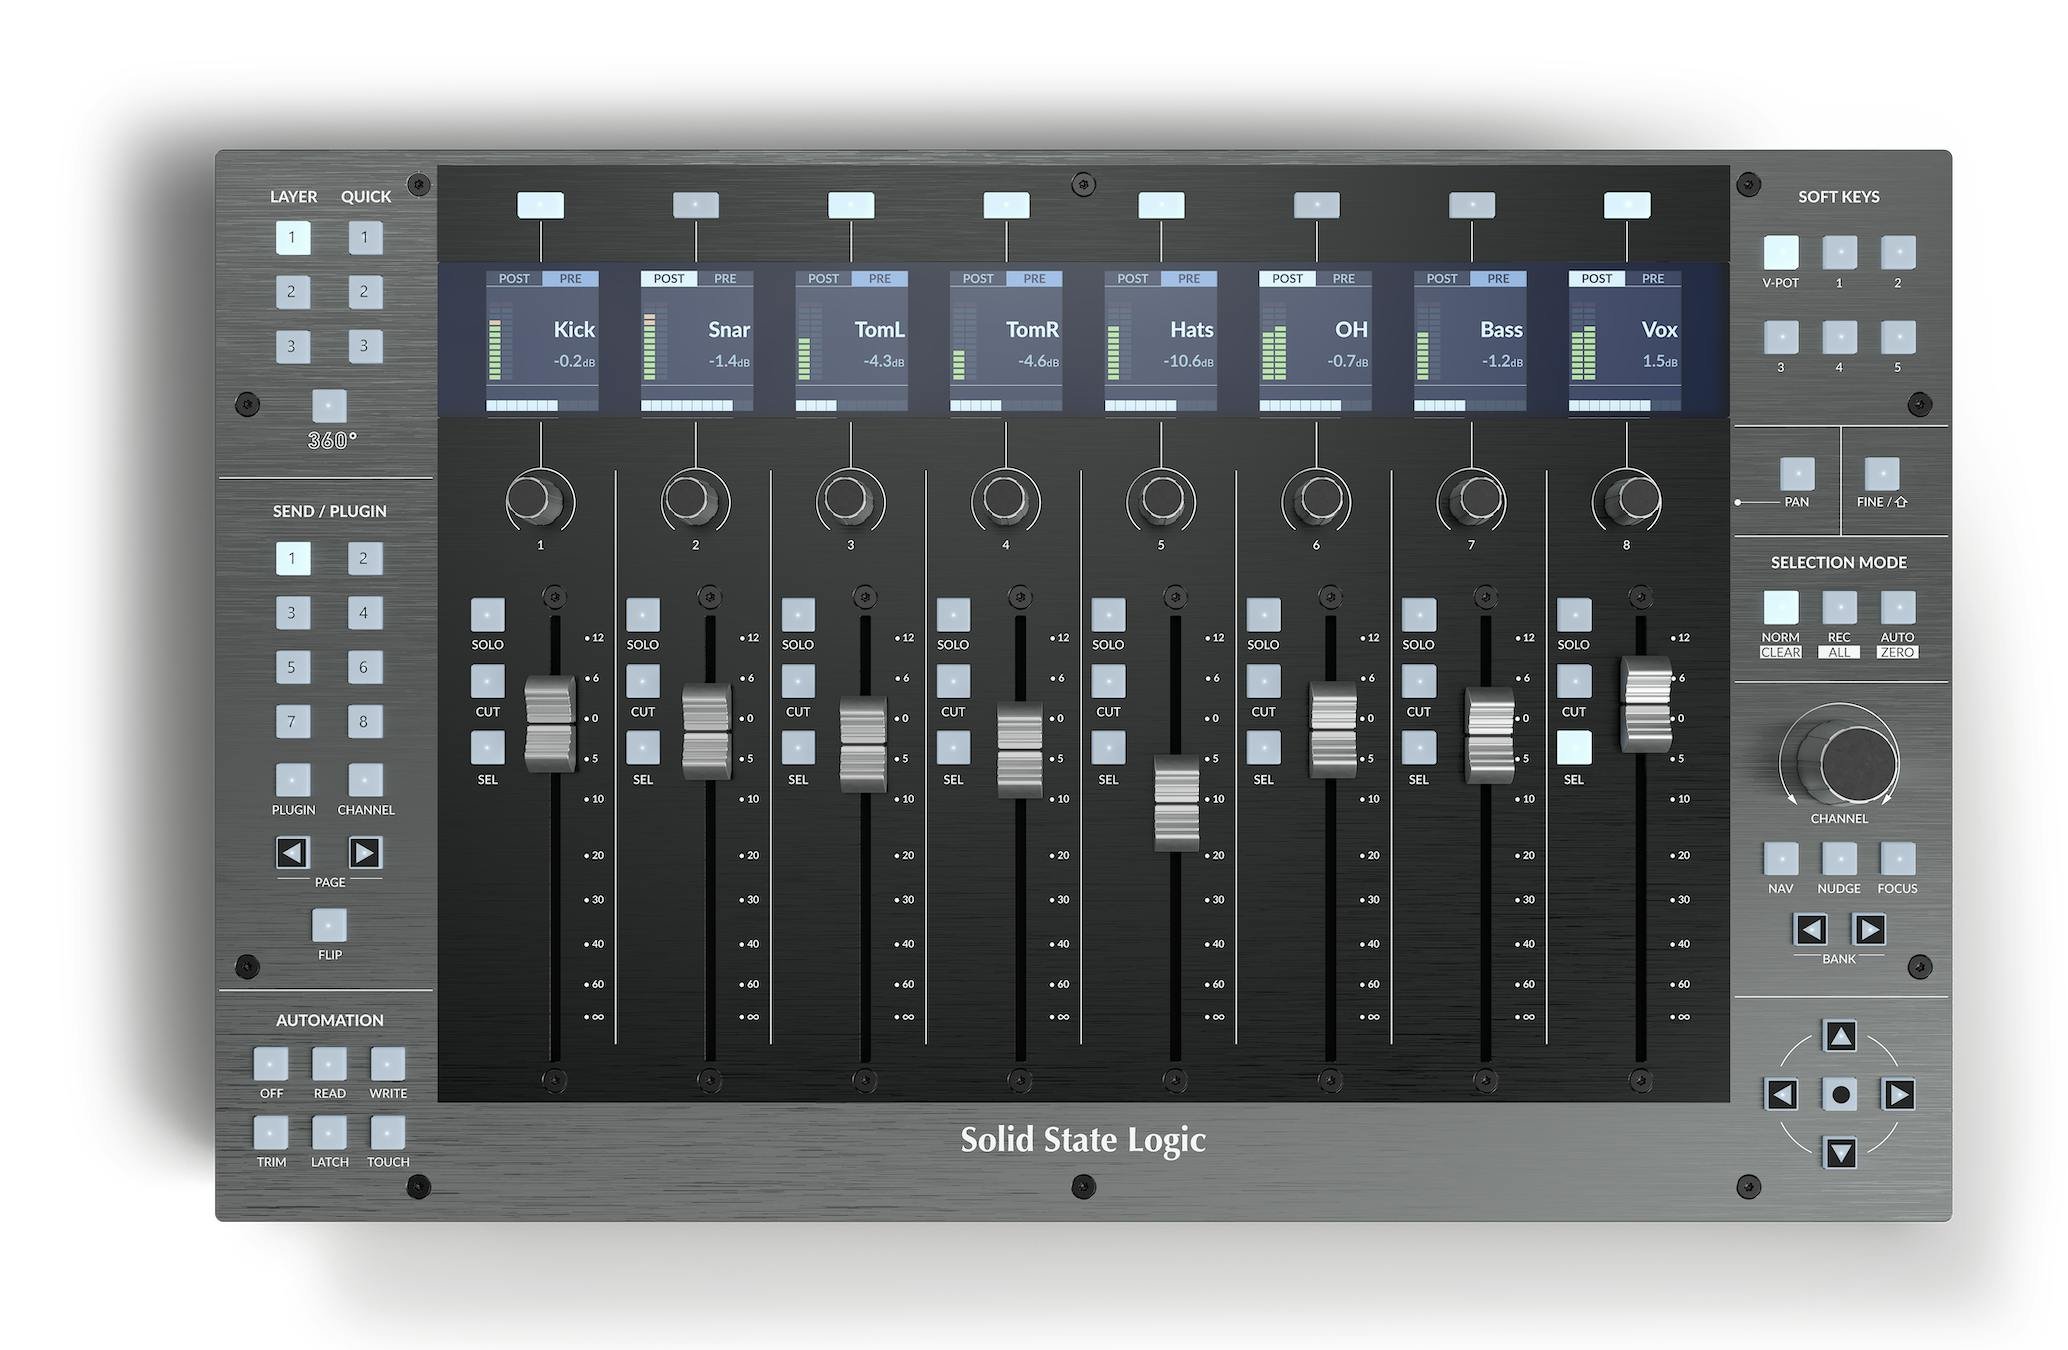Click soft key 3
Image resolution: width=2068 pixels, height=1350 pixels.
(x=1781, y=337)
